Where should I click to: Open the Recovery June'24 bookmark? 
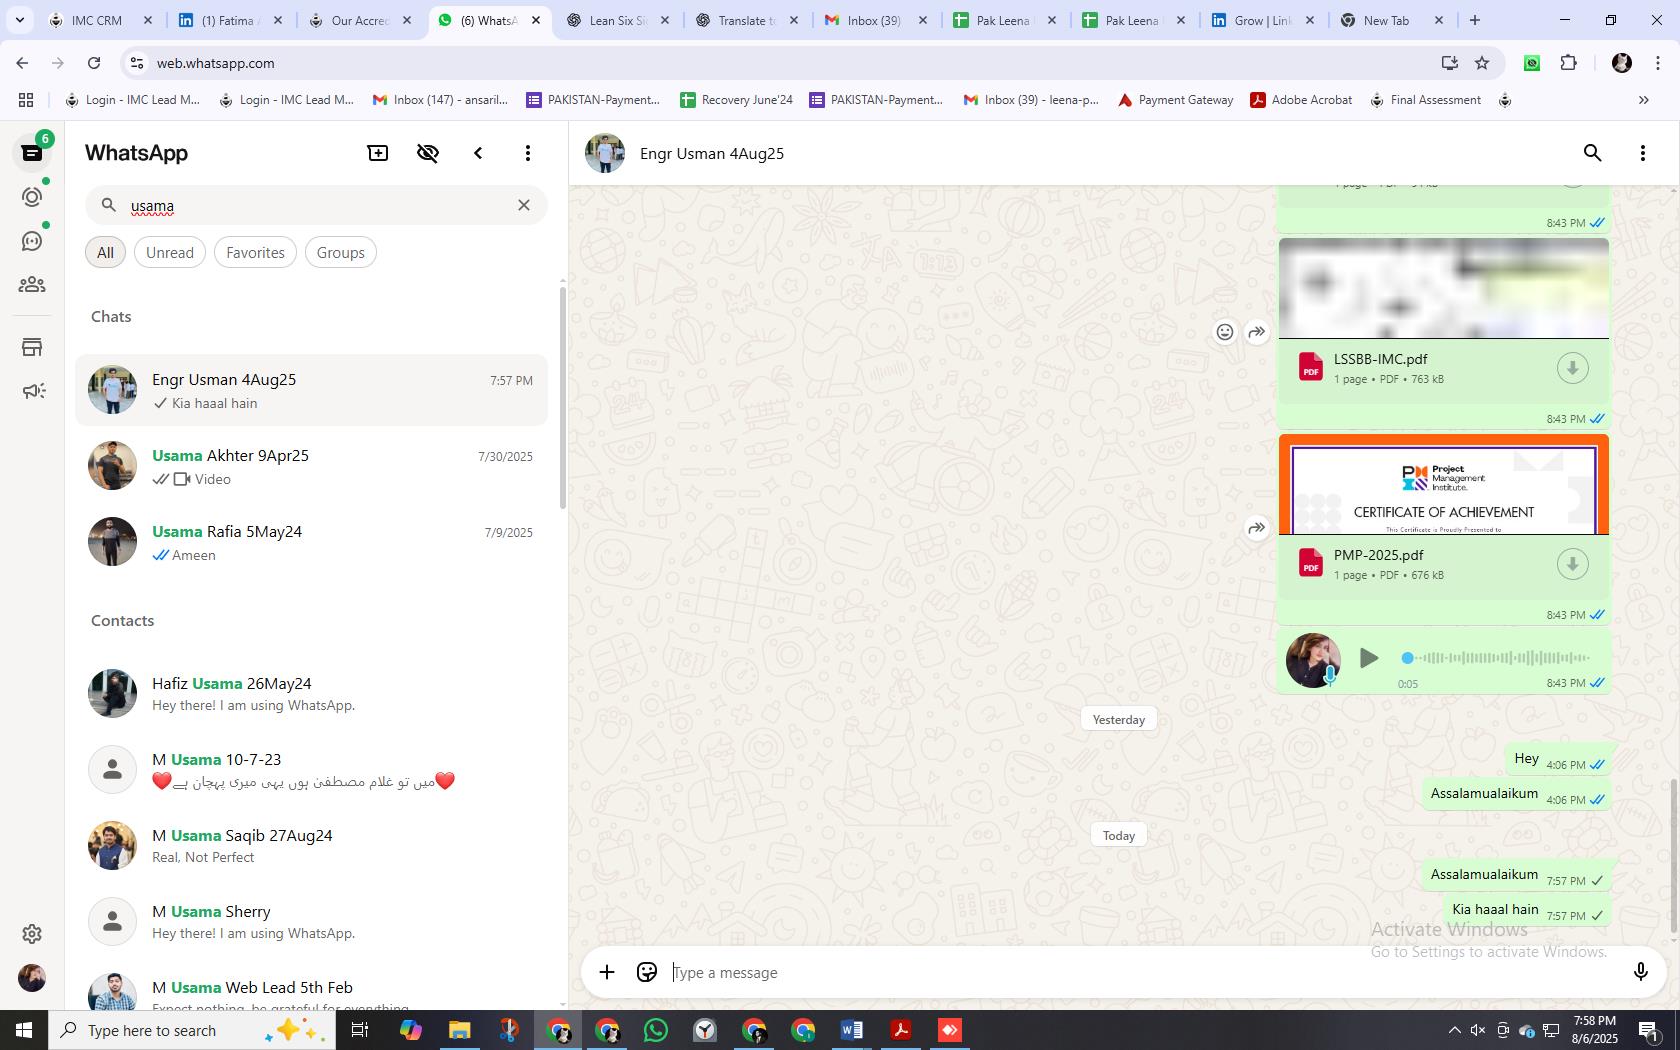[736, 100]
